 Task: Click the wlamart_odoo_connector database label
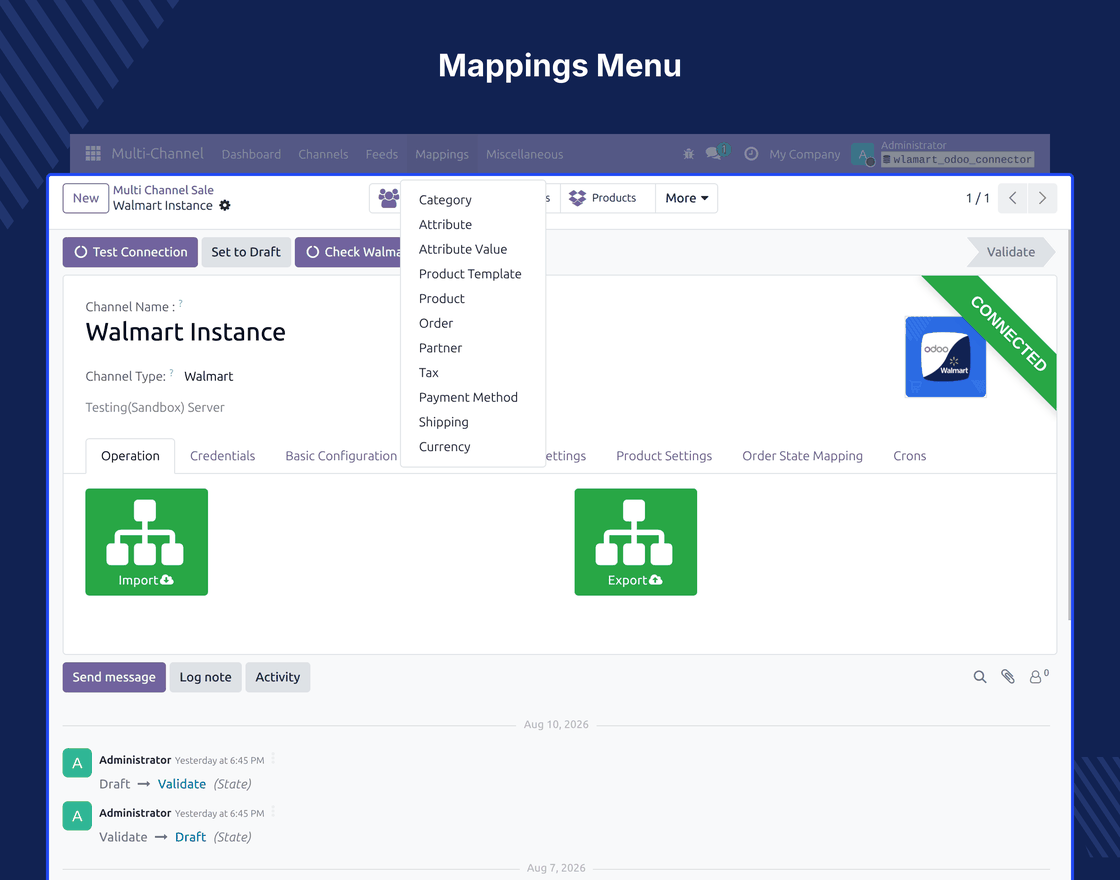click(958, 159)
